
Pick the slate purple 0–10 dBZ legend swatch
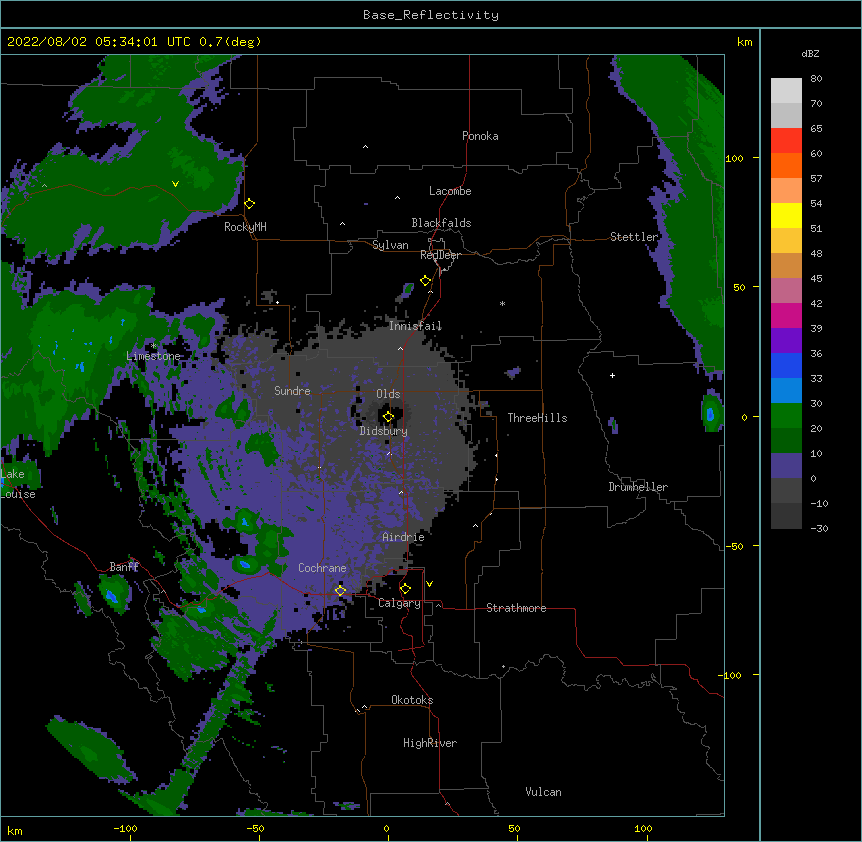[x=786, y=466]
